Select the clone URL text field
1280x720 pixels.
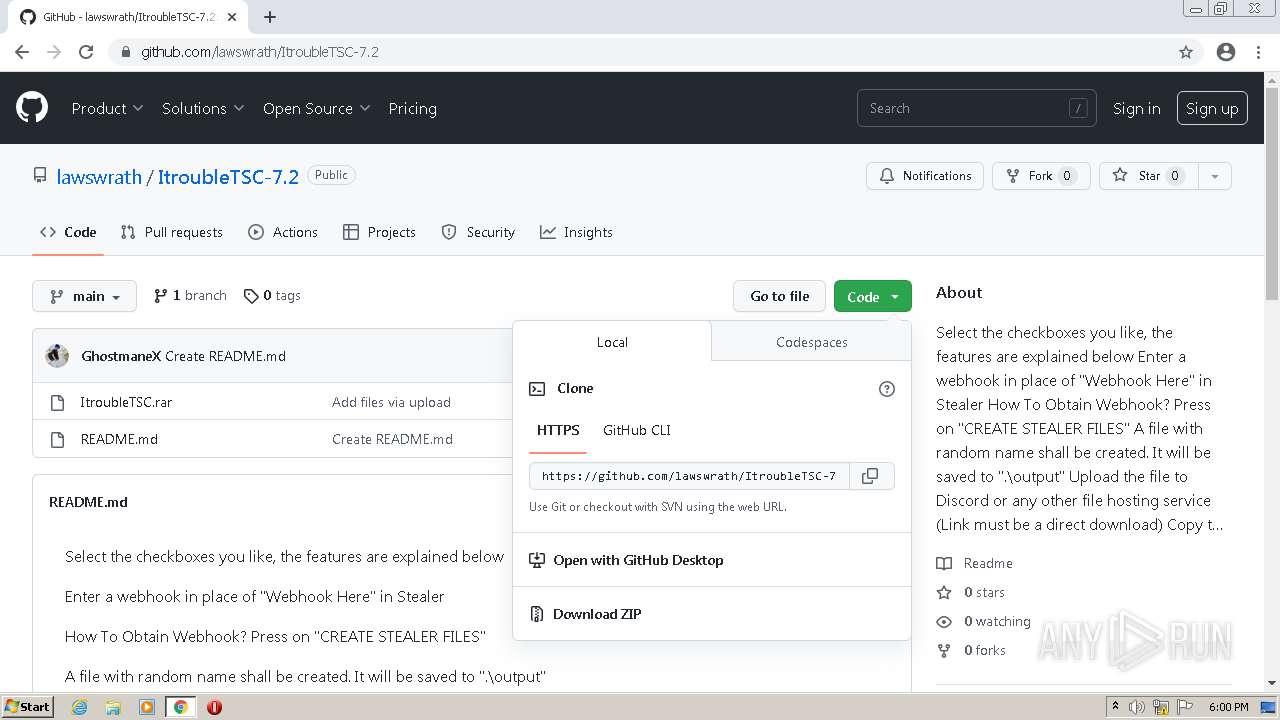coord(689,476)
